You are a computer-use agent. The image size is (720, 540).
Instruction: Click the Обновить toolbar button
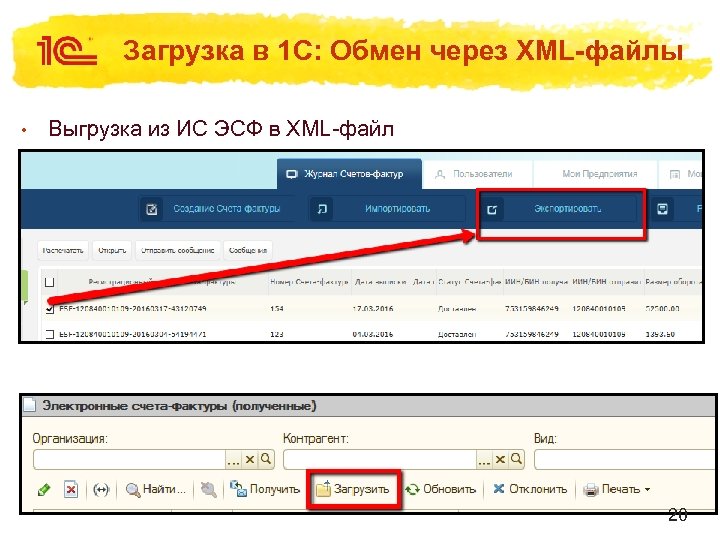point(440,489)
